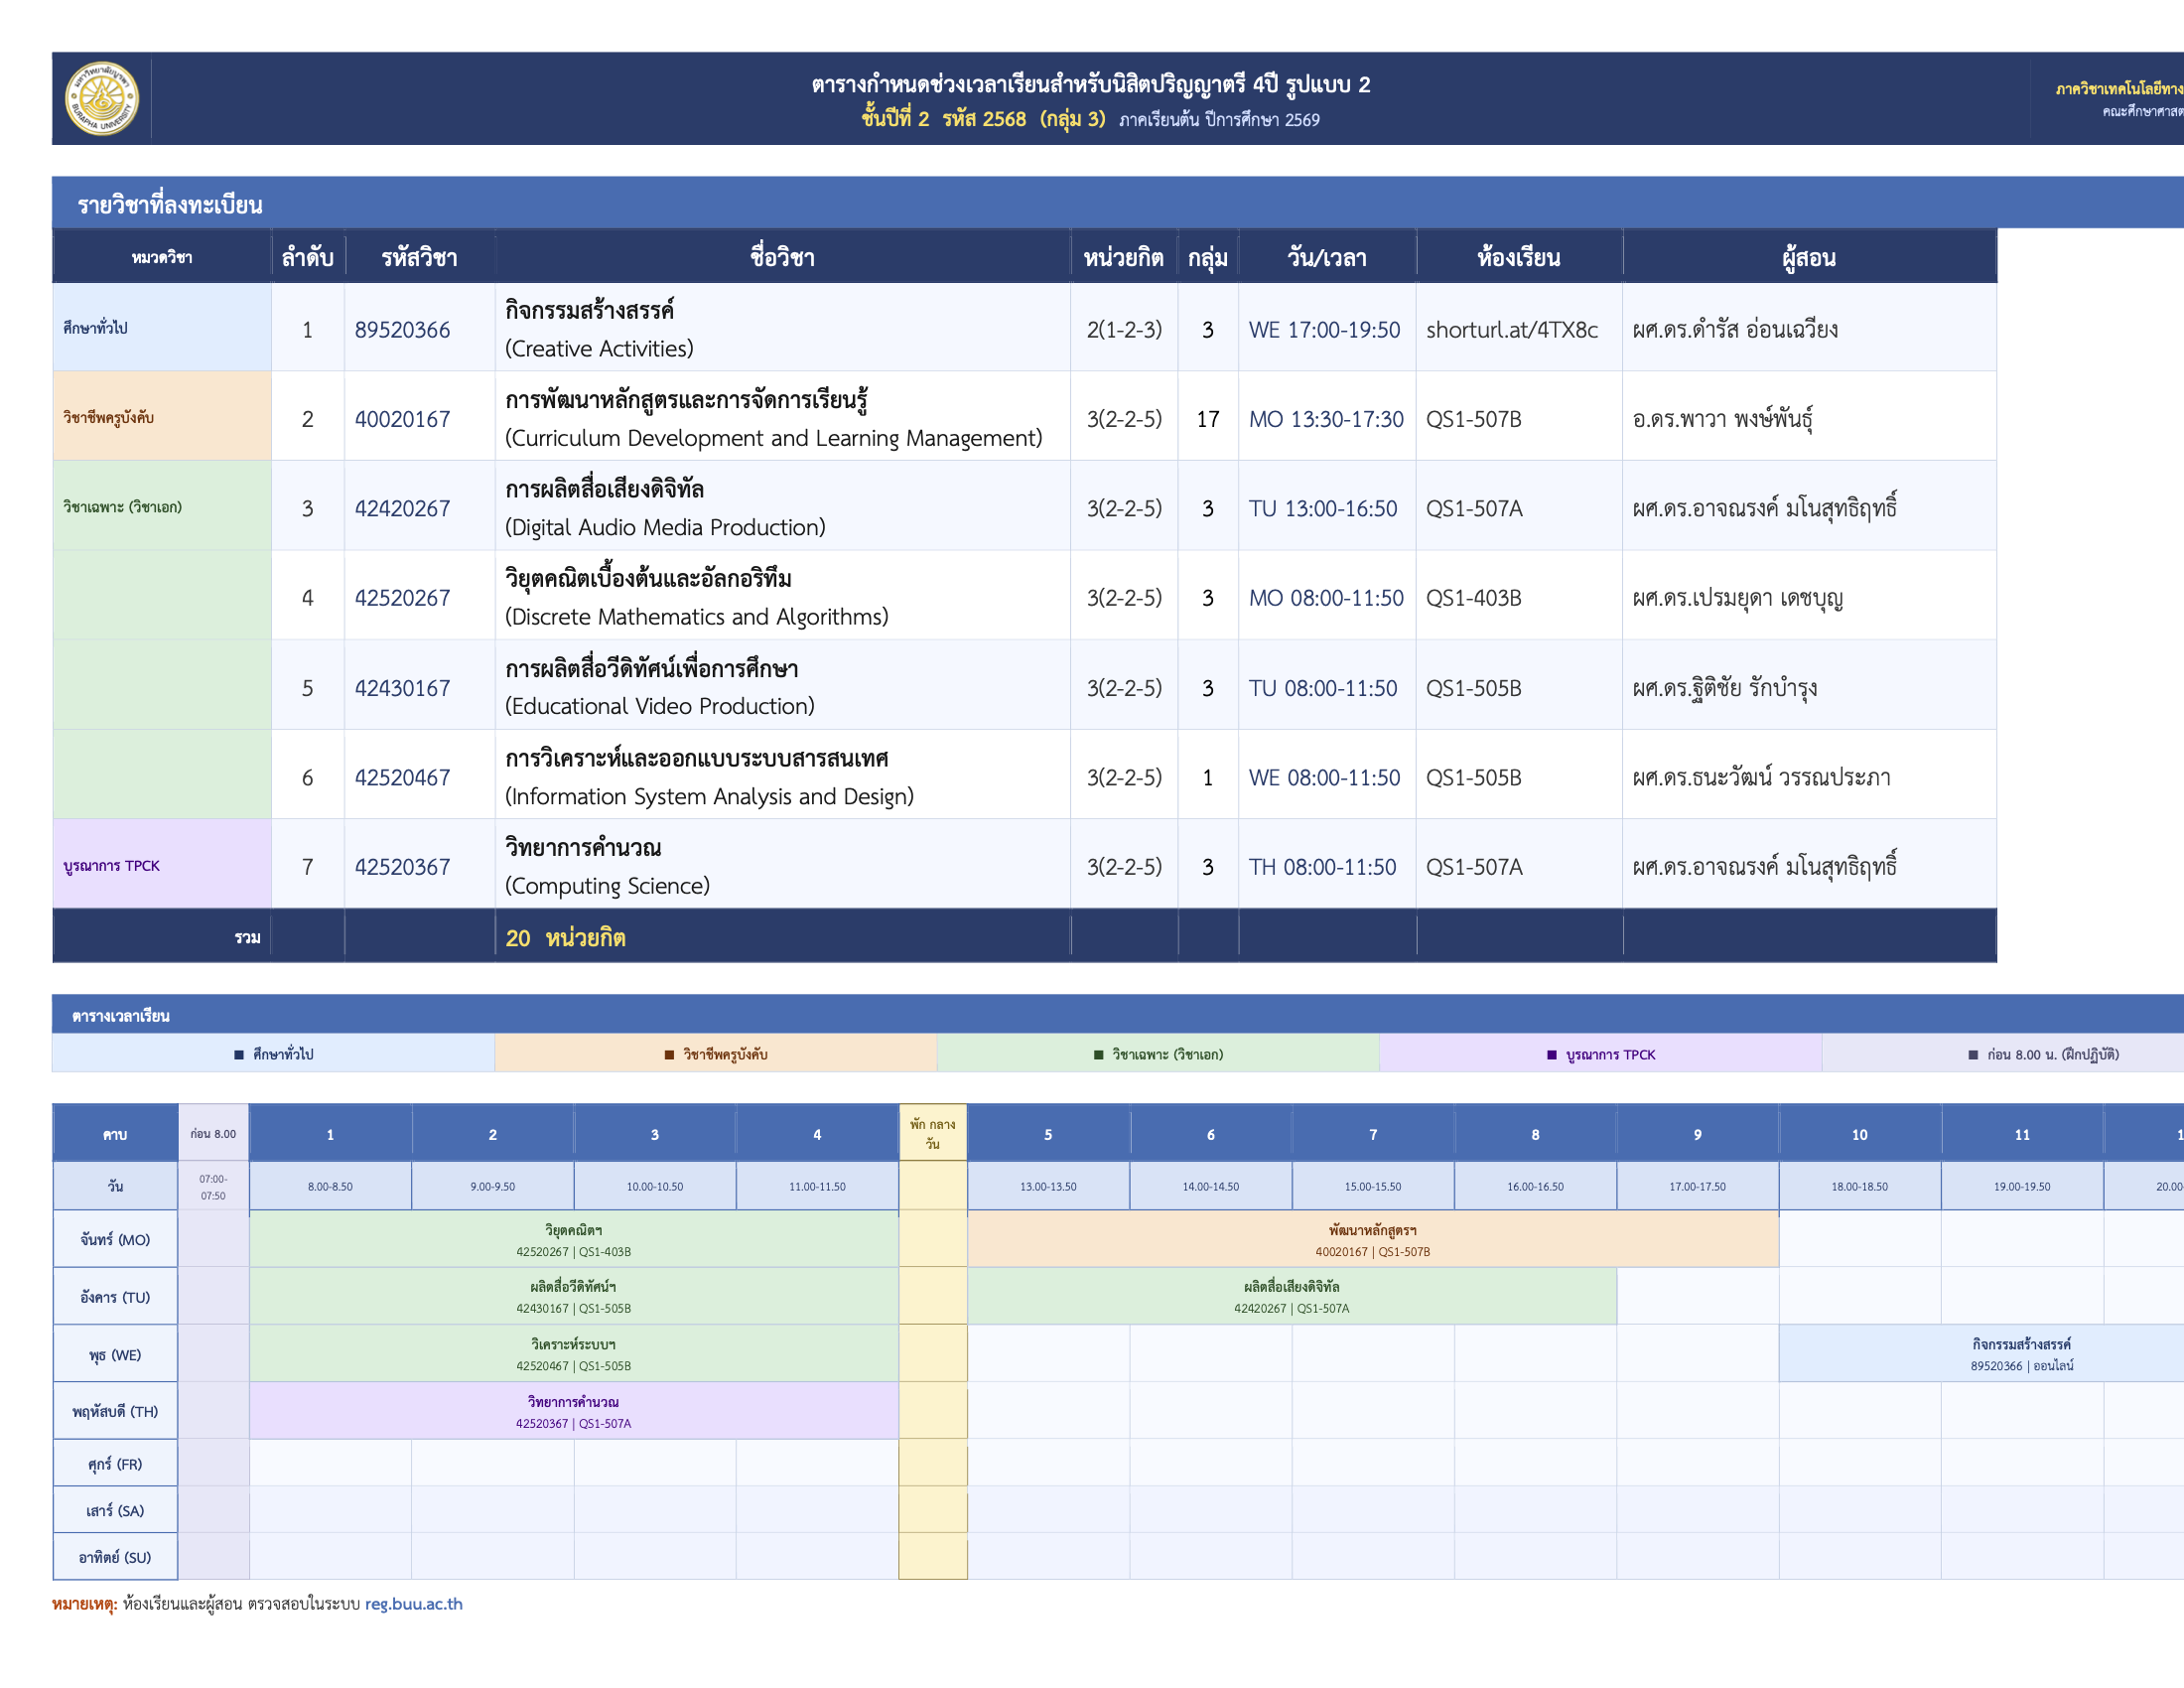Click instructor ผศ.ดร.ธนะวัฒน์ วรรณประภา
The width and height of the screenshot is (2184, 1688).
coord(1761,777)
